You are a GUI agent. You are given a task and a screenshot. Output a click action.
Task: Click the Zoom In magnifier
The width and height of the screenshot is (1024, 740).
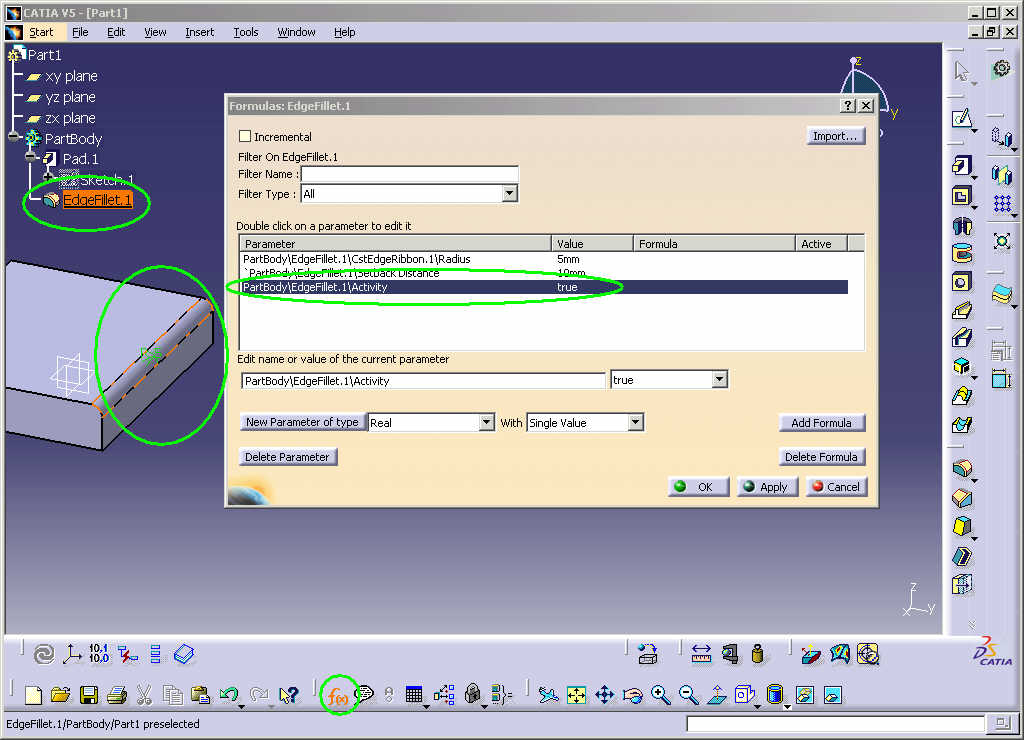click(660, 695)
